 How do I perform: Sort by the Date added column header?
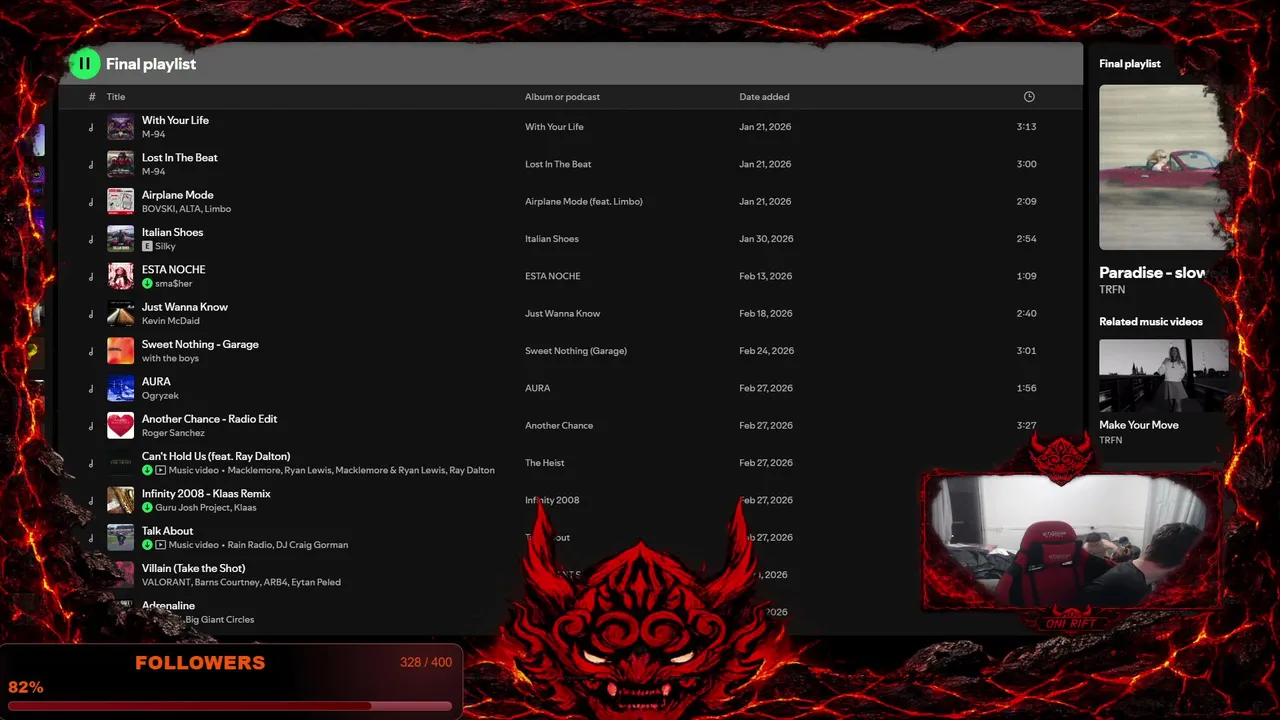(x=764, y=97)
